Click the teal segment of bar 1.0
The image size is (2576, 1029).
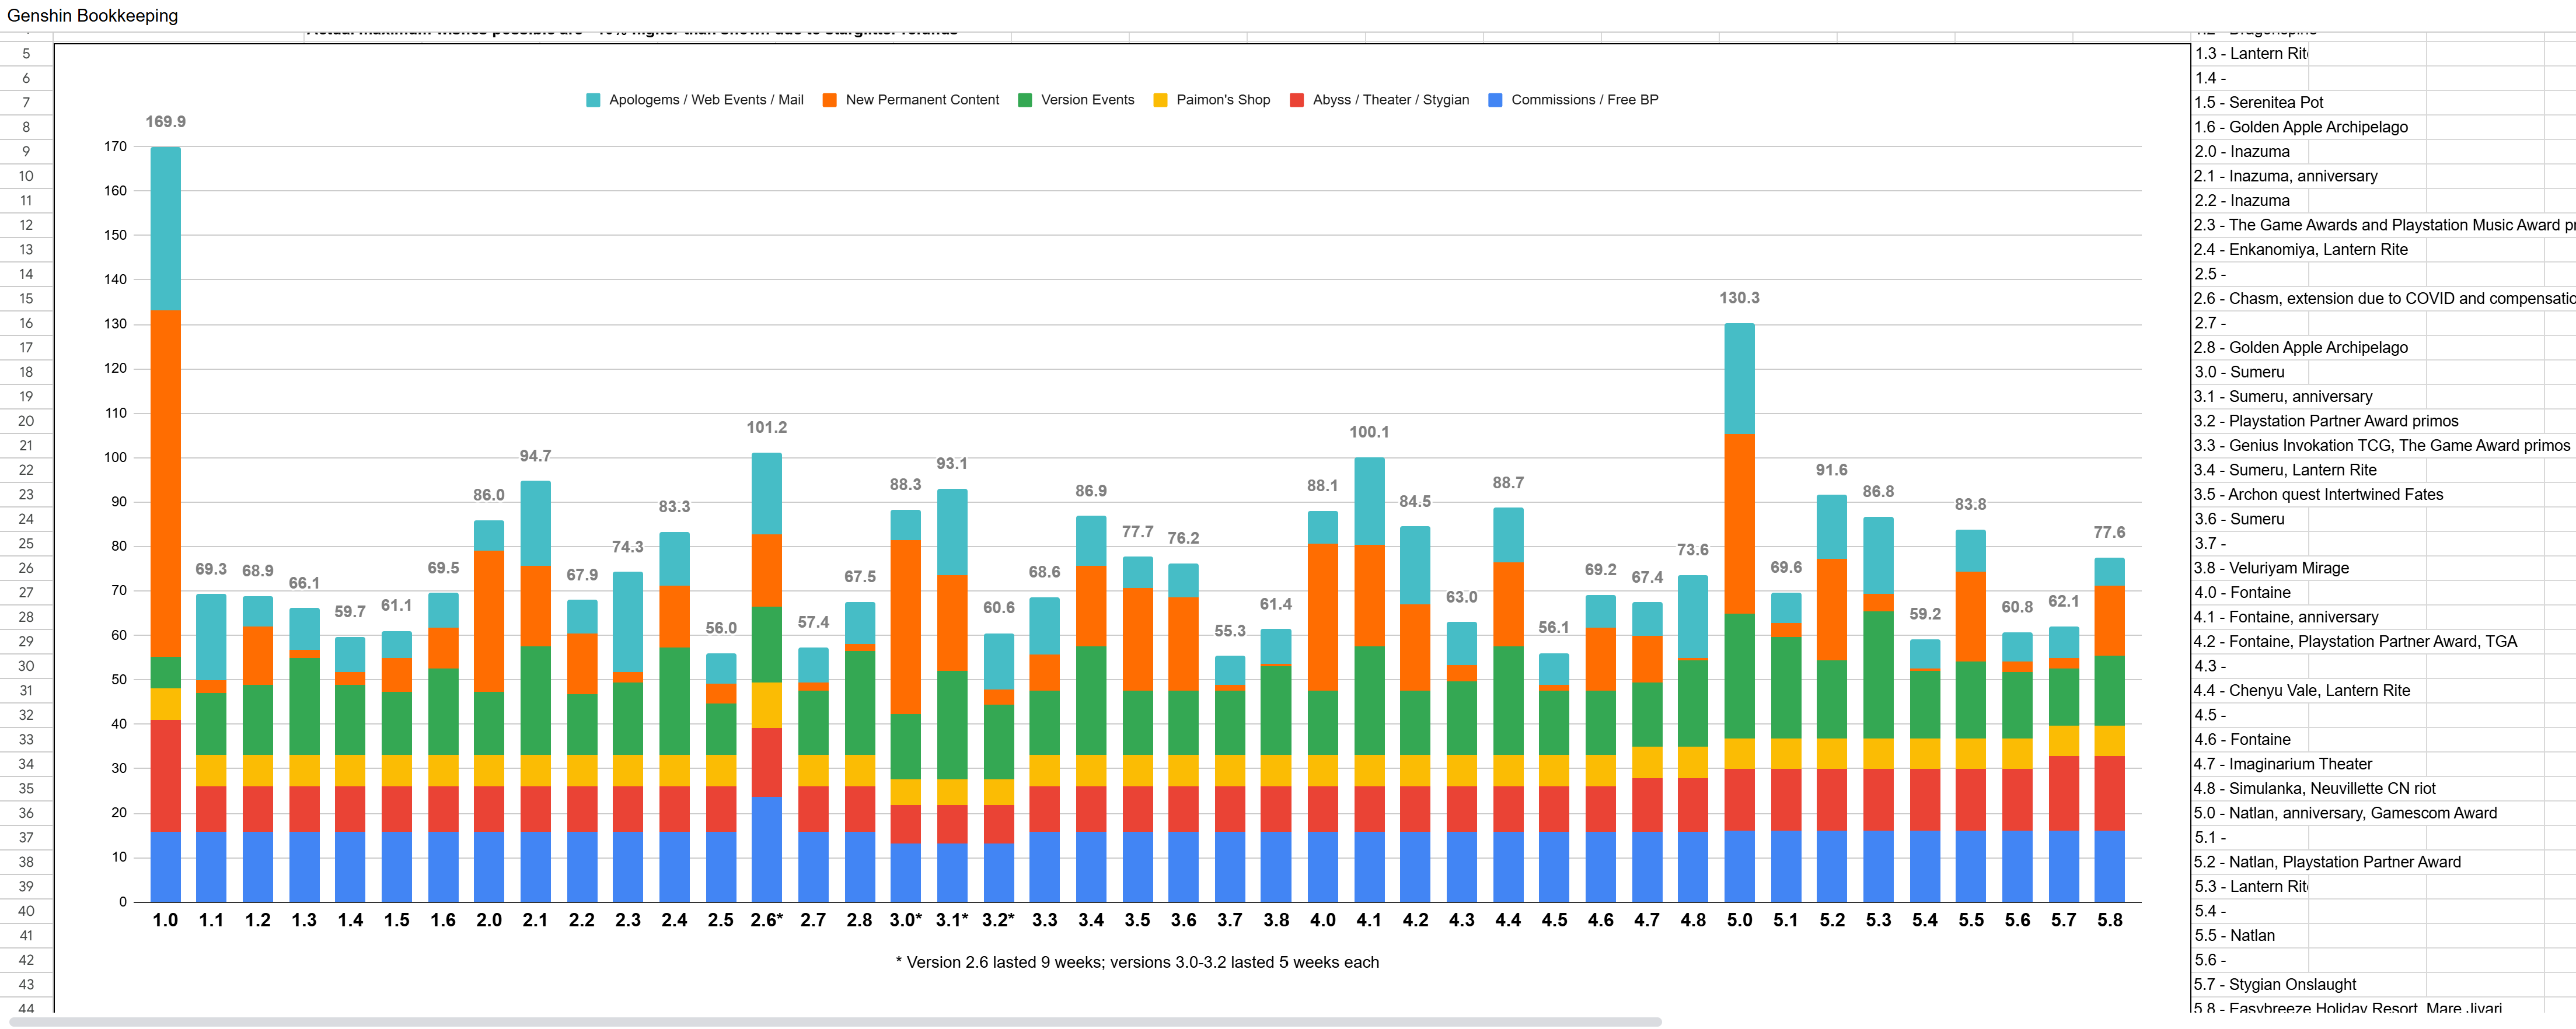(165, 228)
